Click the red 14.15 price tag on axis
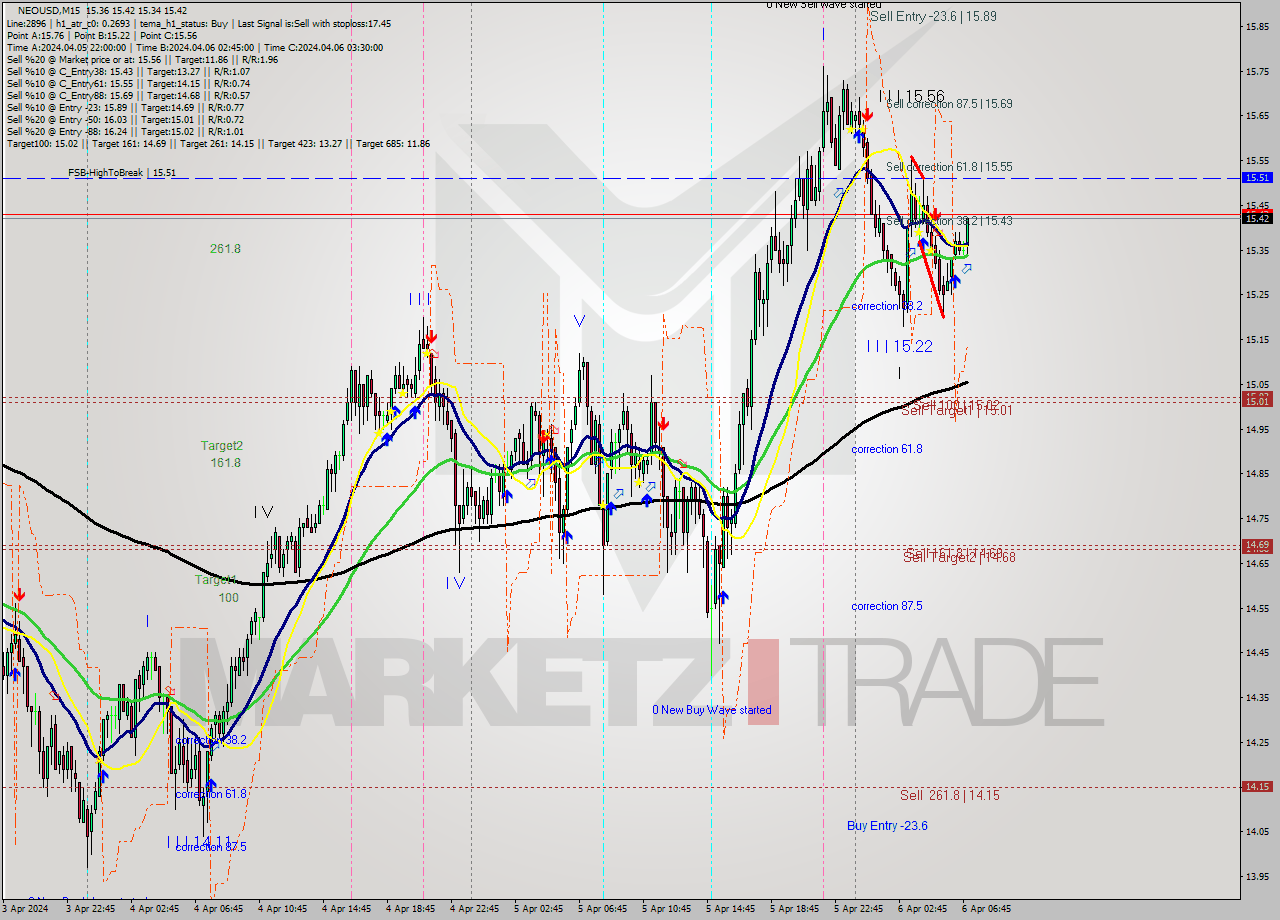The image size is (1280, 920). coord(1256,786)
